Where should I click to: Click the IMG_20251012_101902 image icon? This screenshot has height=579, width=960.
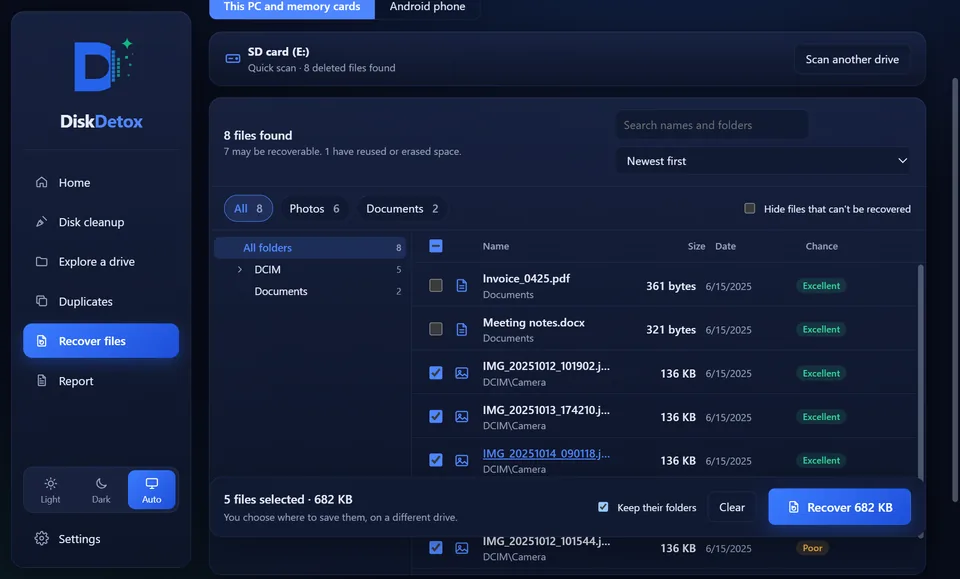click(x=462, y=373)
